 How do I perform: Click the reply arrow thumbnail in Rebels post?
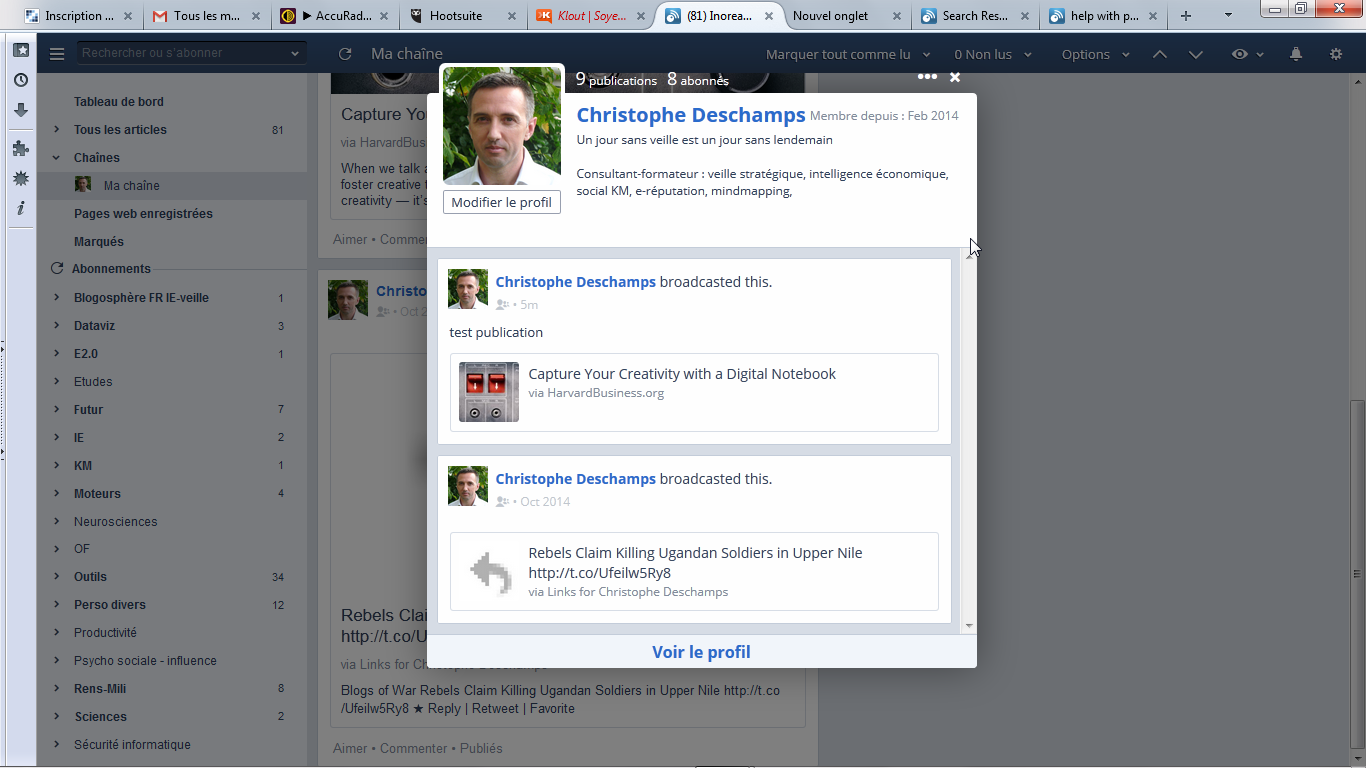tap(489, 571)
